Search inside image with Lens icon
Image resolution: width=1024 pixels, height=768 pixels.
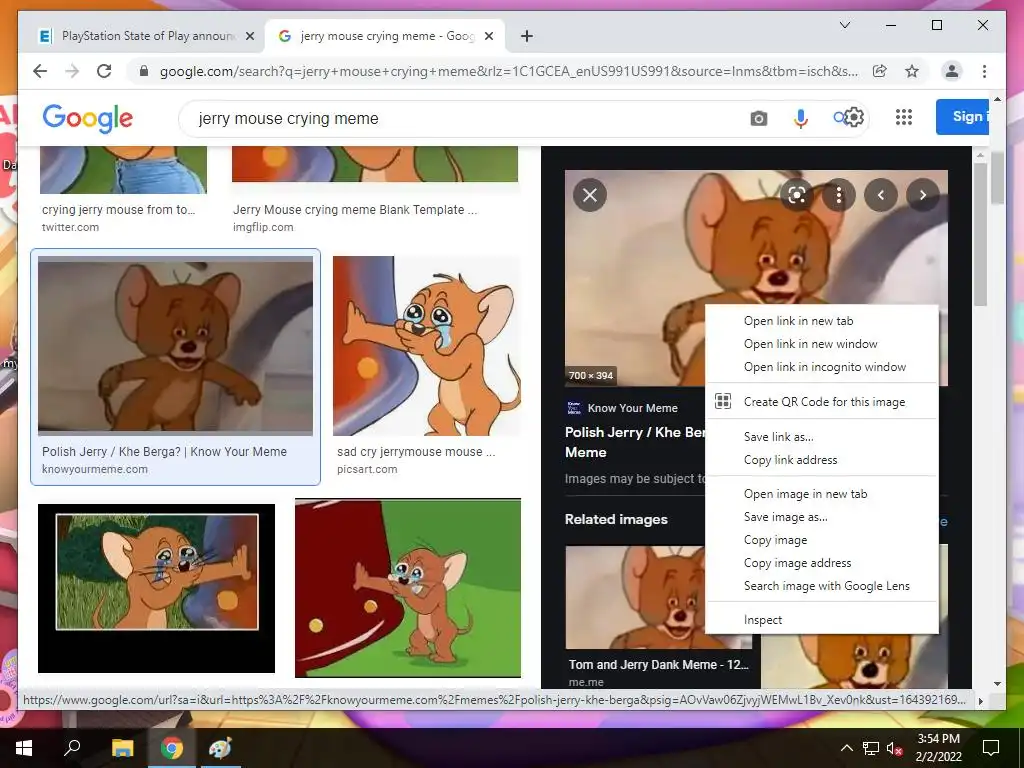point(796,195)
